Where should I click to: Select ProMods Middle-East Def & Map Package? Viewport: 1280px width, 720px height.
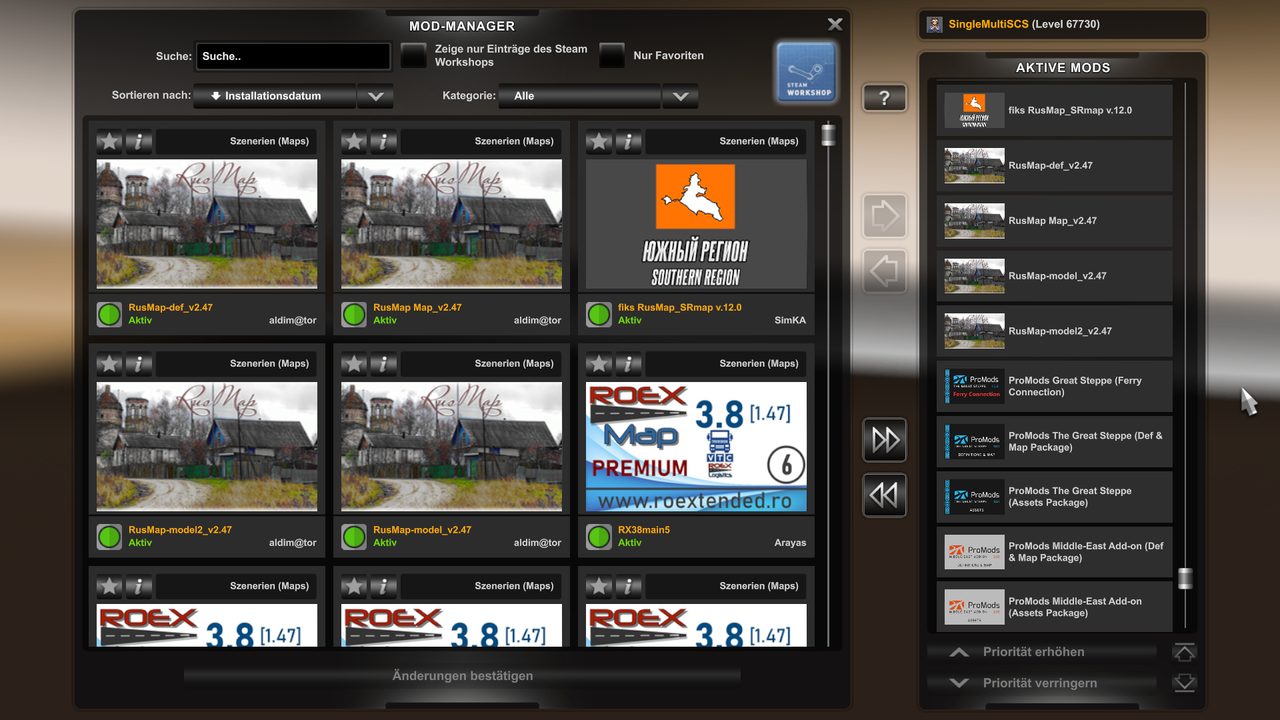coord(1054,552)
